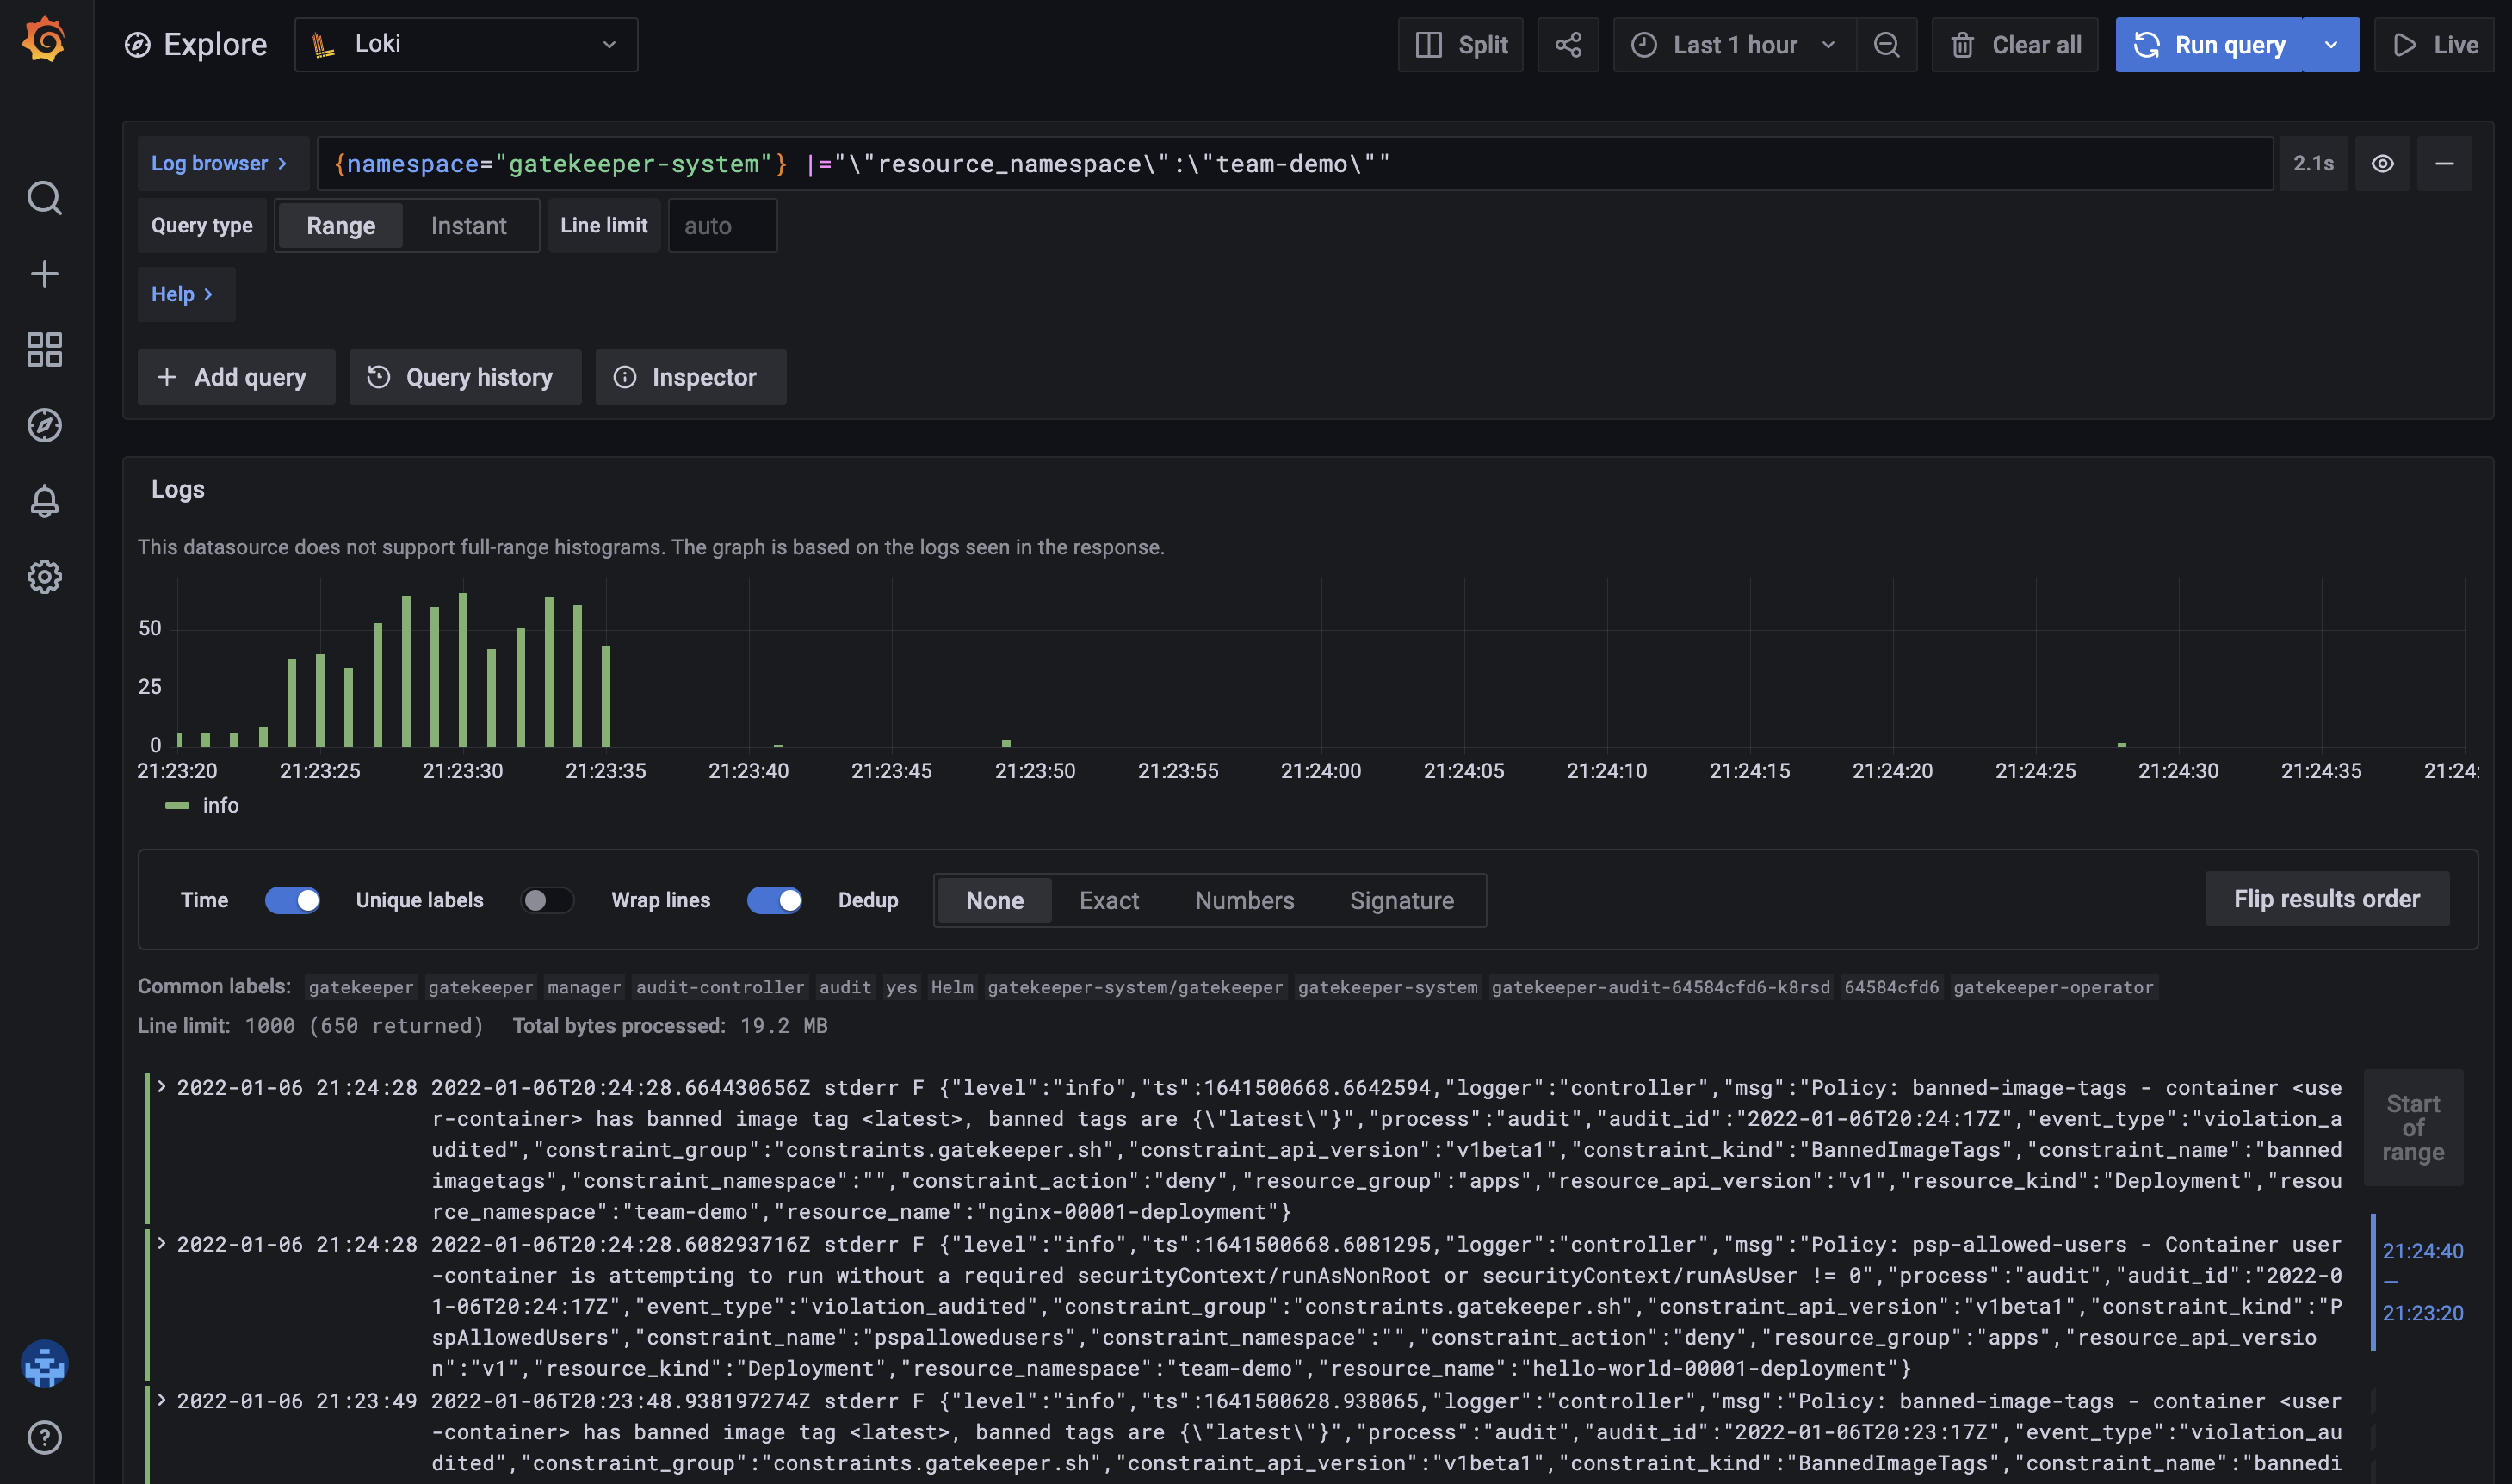Click the zoom out time range icon

(1885, 45)
